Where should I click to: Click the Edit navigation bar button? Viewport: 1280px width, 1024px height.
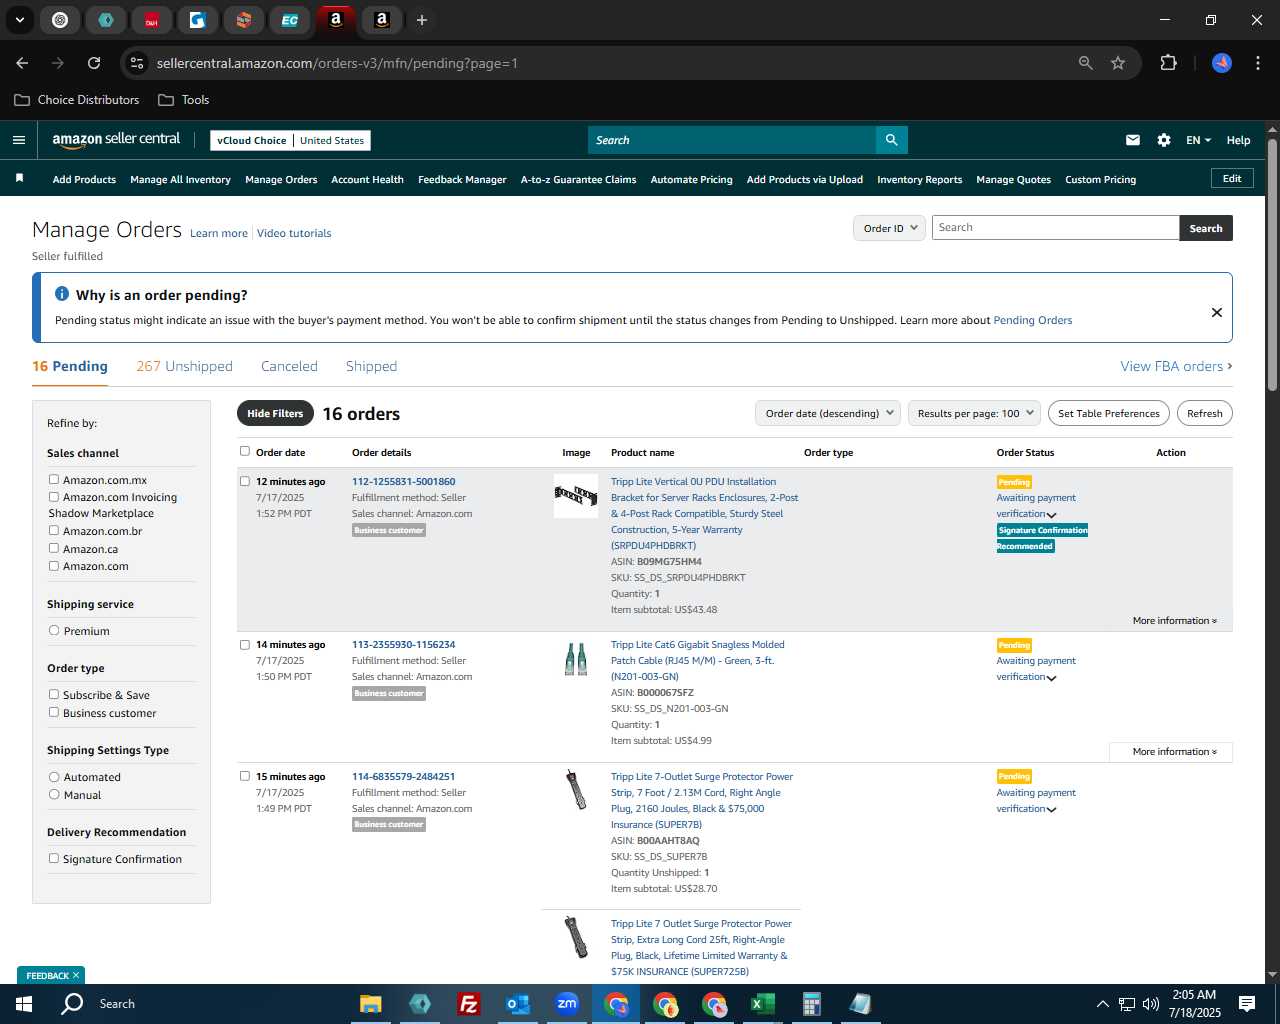(x=1232, y=178)
